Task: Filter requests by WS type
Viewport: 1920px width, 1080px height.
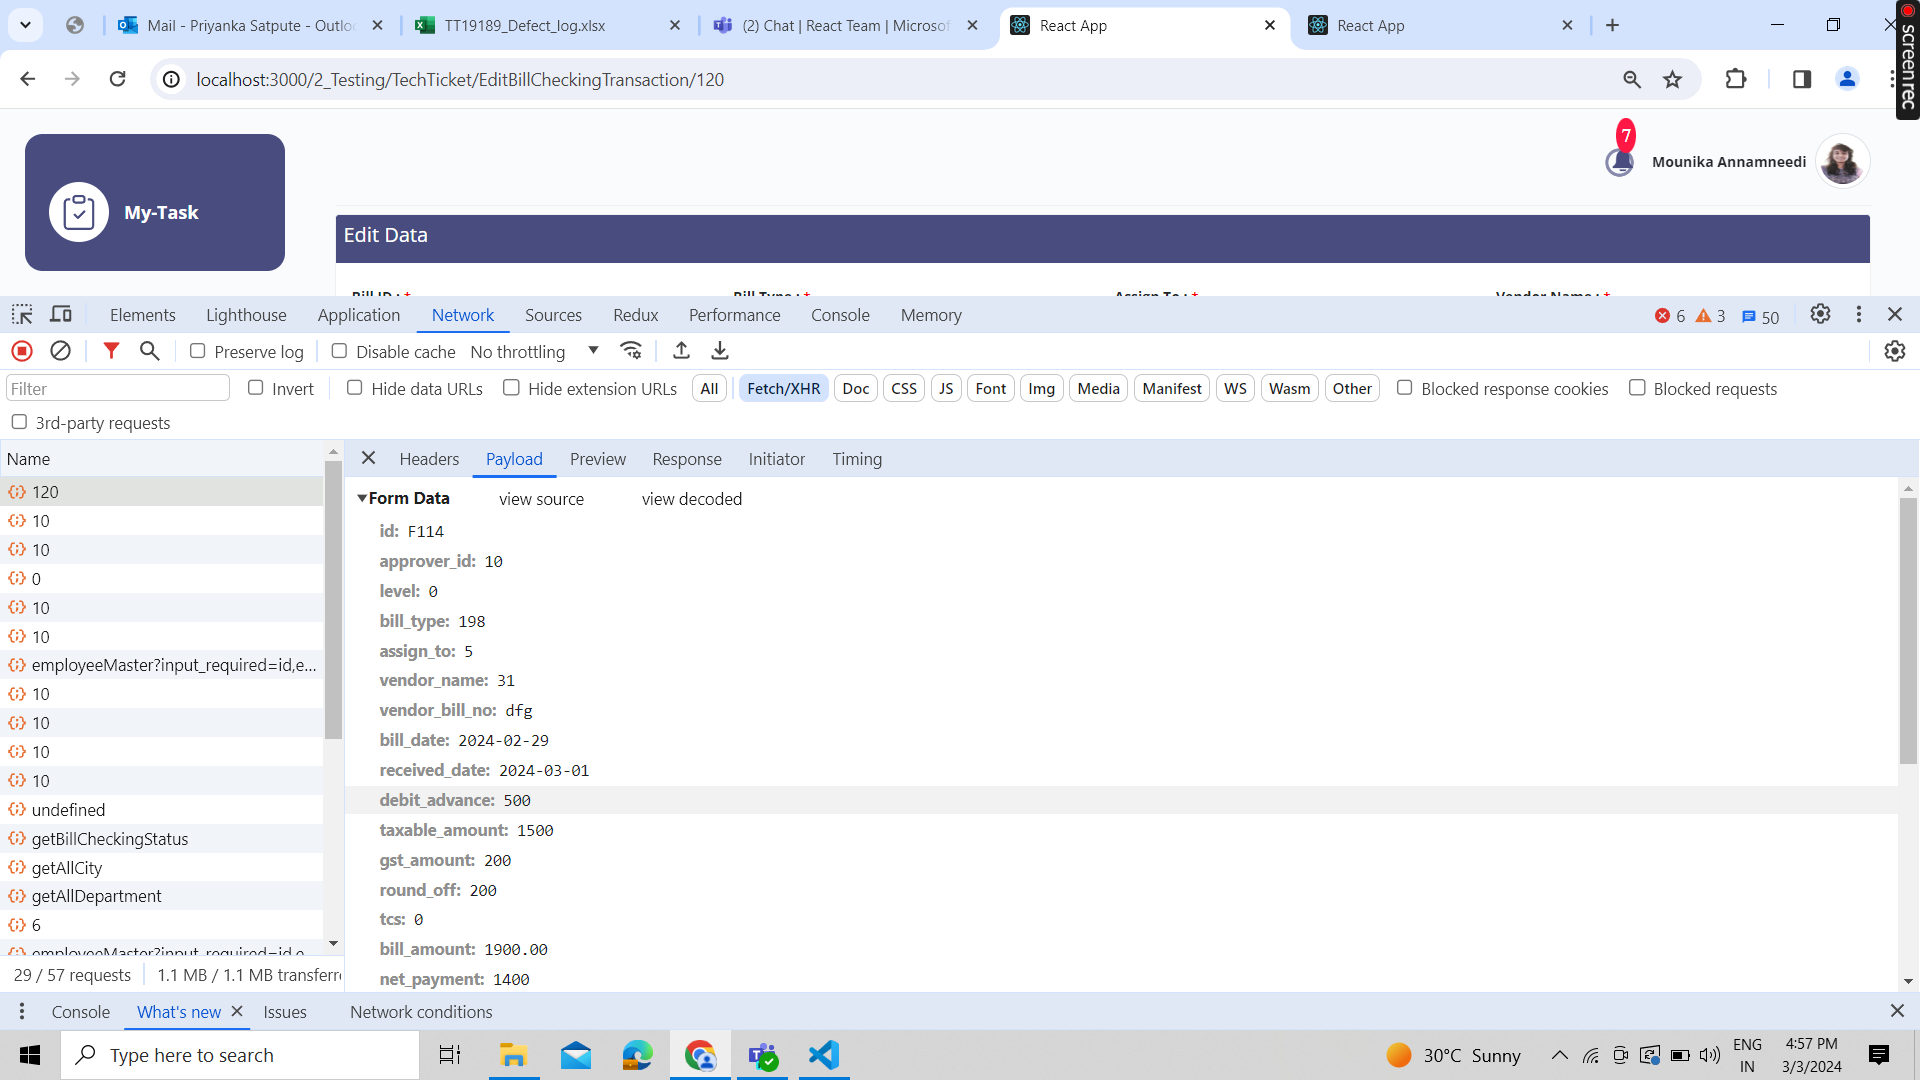Action: [1235, 388]
